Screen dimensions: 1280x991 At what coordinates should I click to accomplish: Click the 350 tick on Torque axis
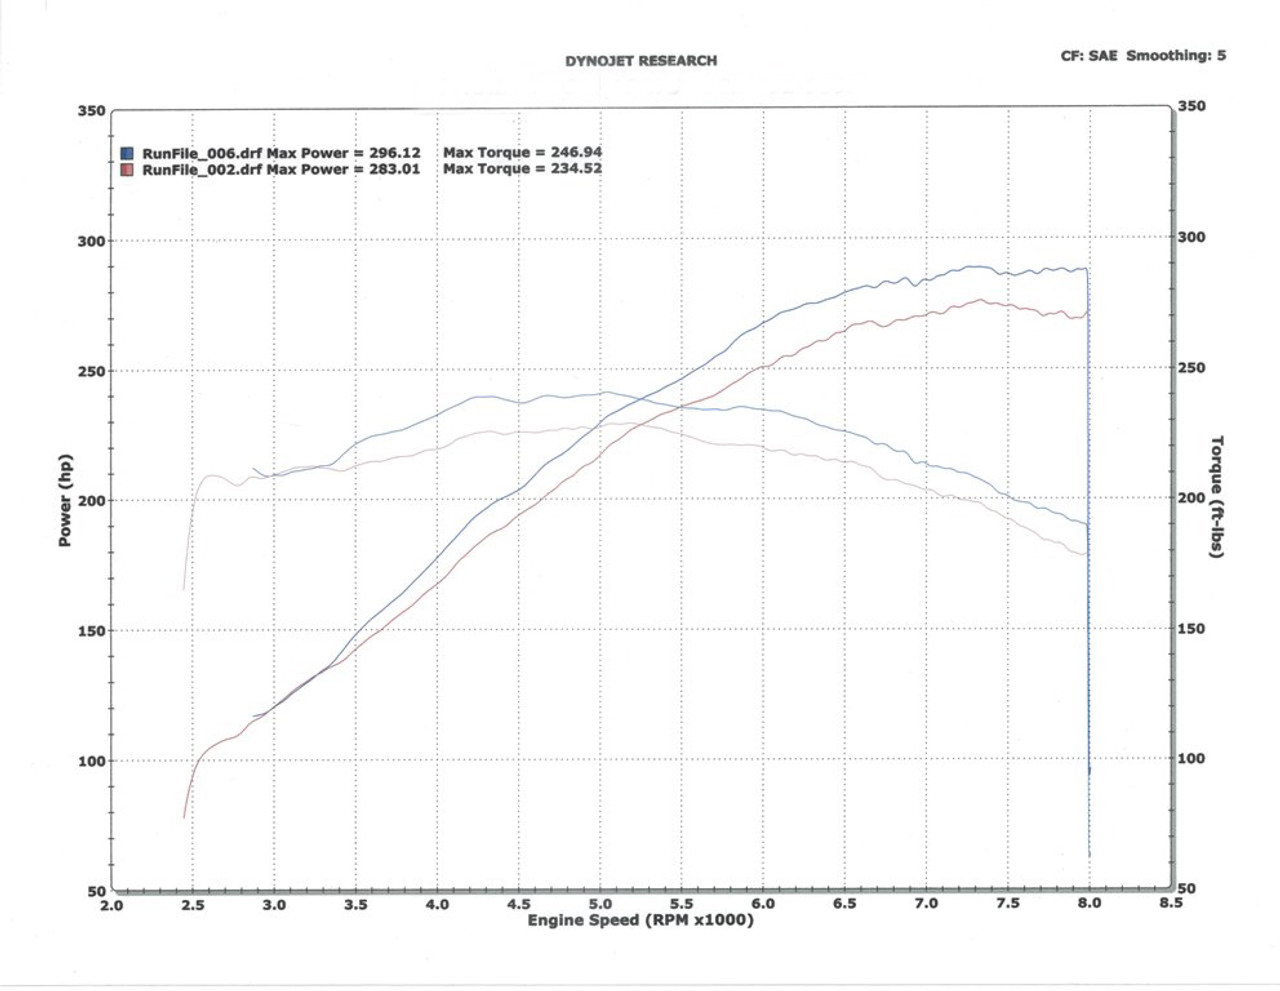1192,106
